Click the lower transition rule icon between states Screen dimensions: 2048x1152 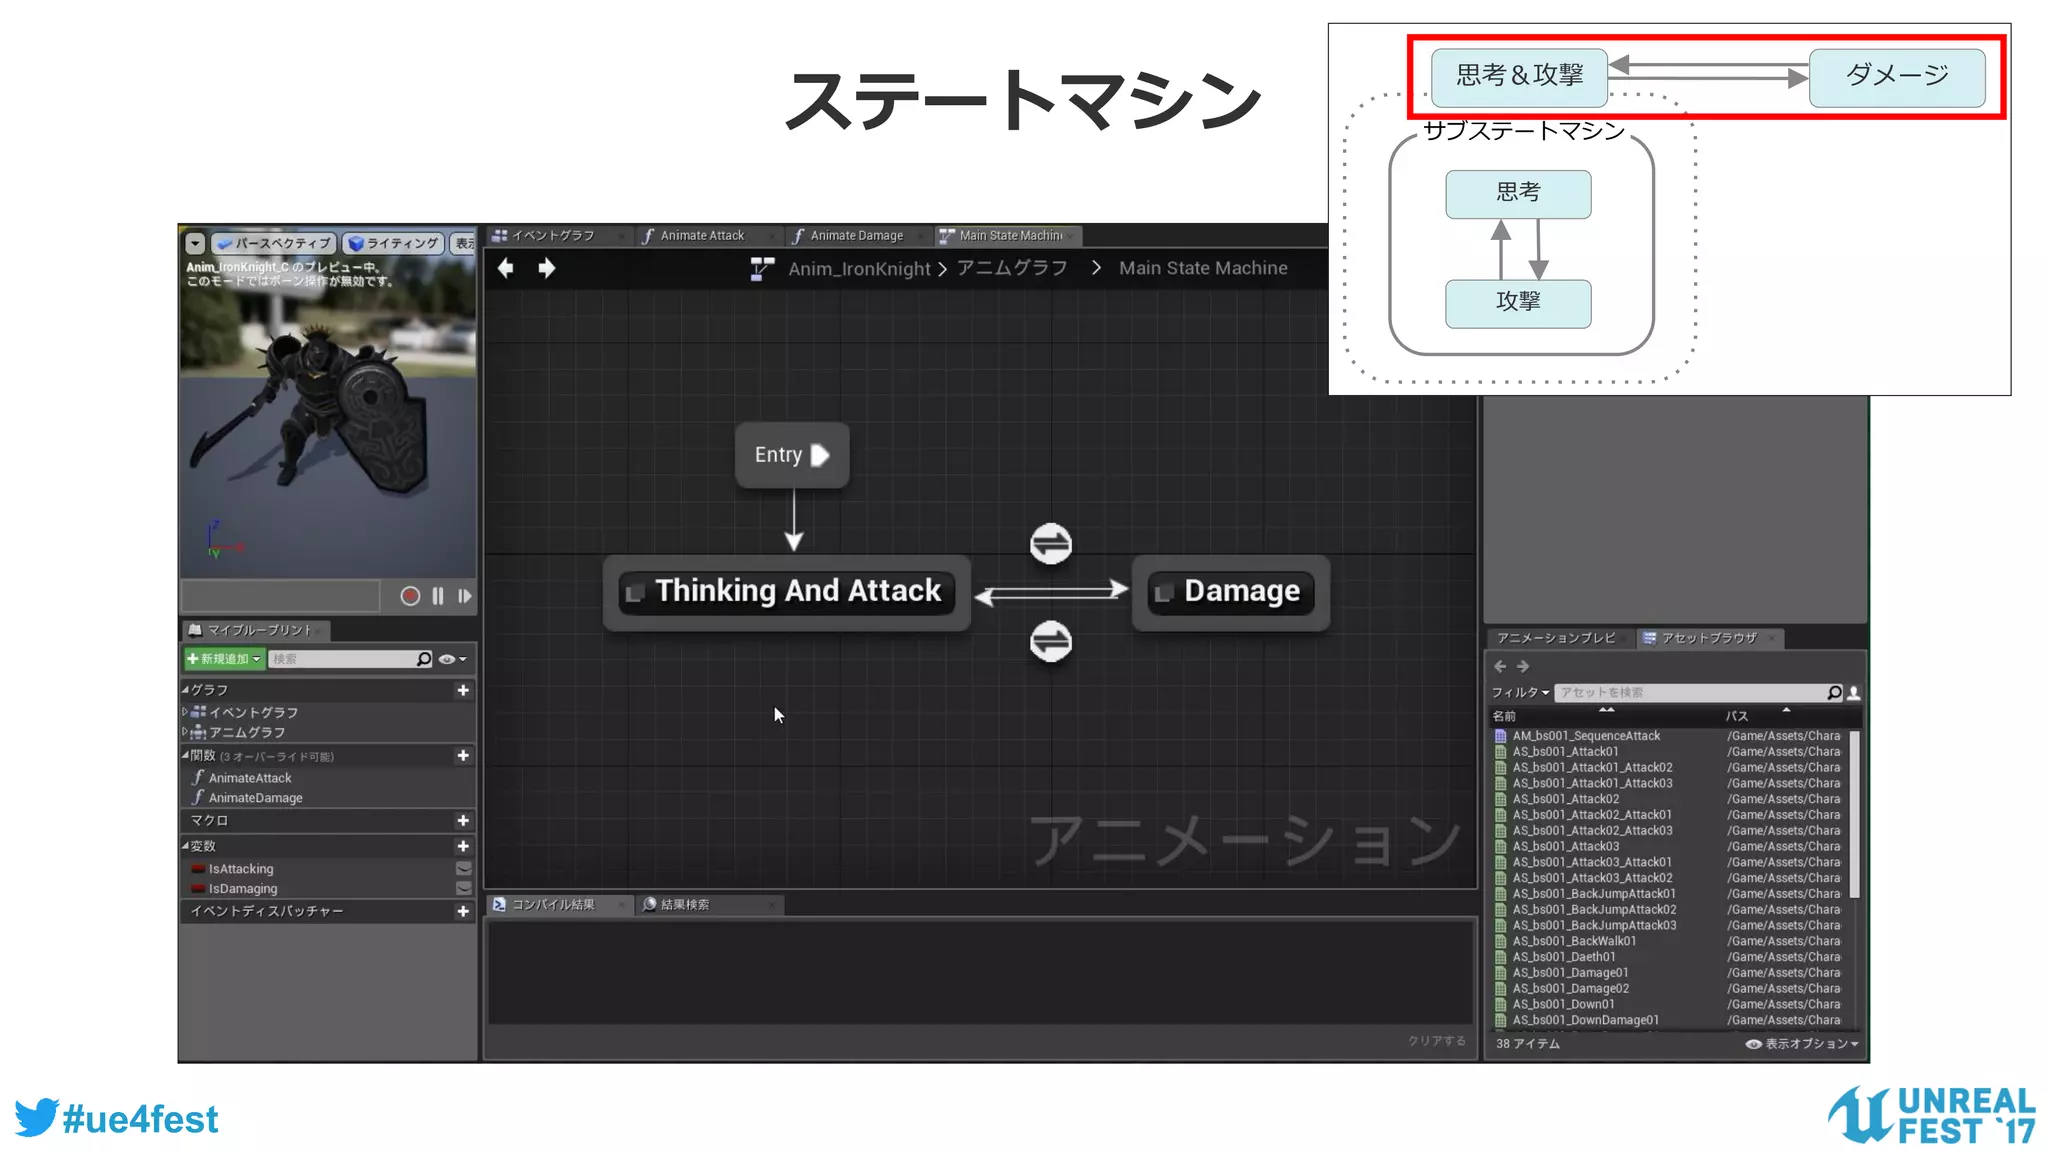[x=1051, y=641]
